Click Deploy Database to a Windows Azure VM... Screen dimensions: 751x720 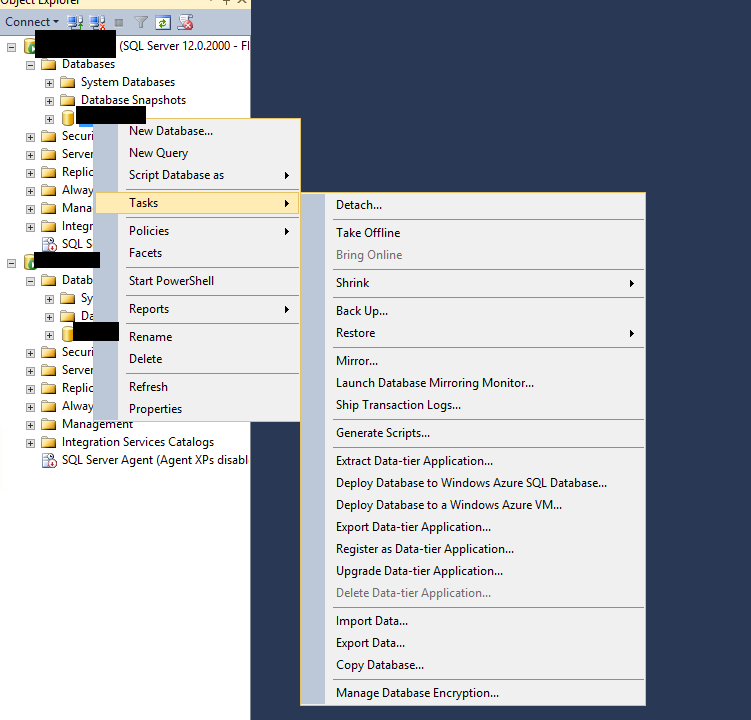473,505
